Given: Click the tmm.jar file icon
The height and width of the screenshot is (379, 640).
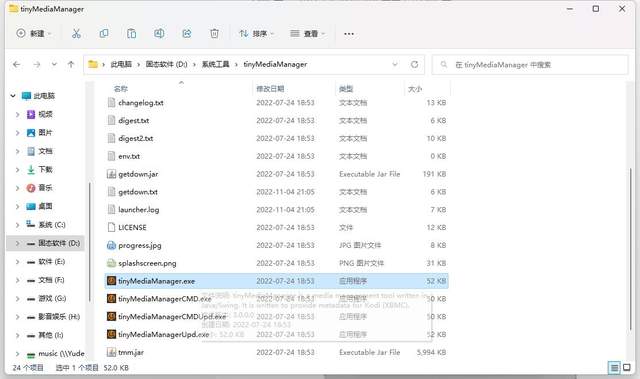Looking at the screenshot, I should coord(111,352).
